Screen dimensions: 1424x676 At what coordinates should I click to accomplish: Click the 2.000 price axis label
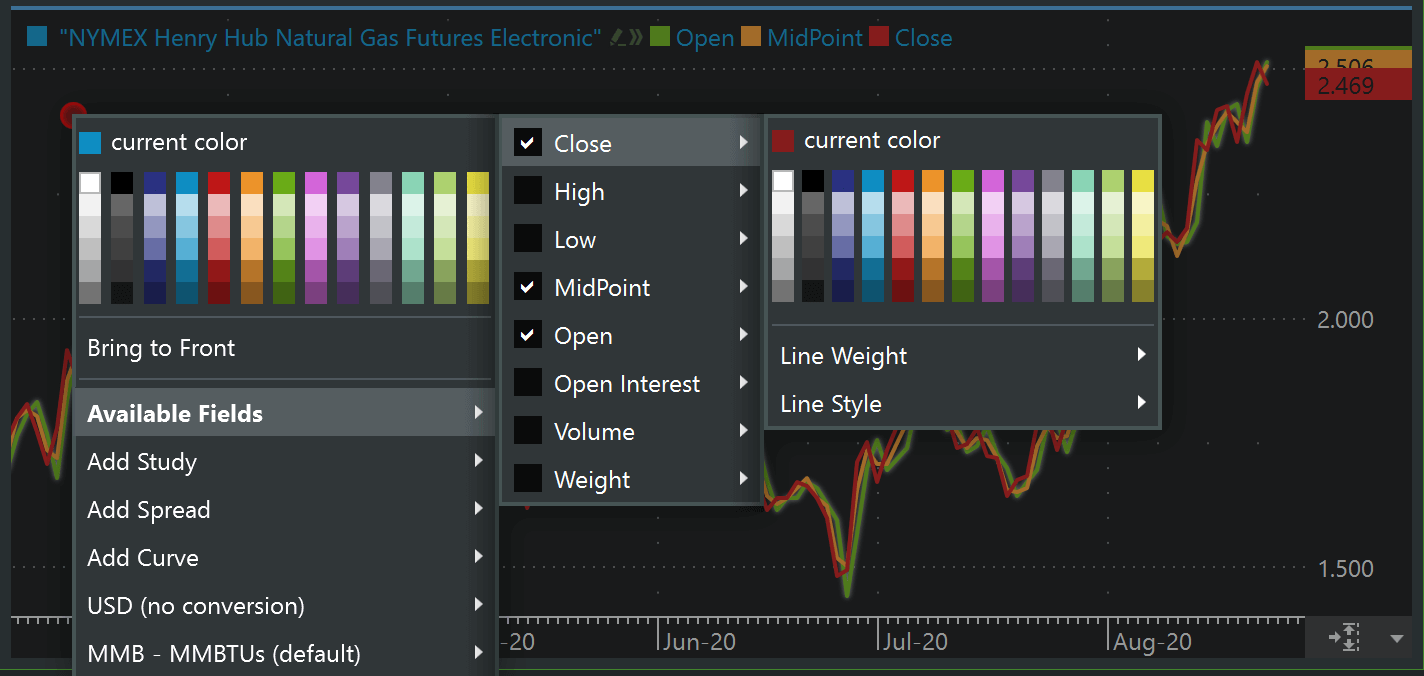1346,320
